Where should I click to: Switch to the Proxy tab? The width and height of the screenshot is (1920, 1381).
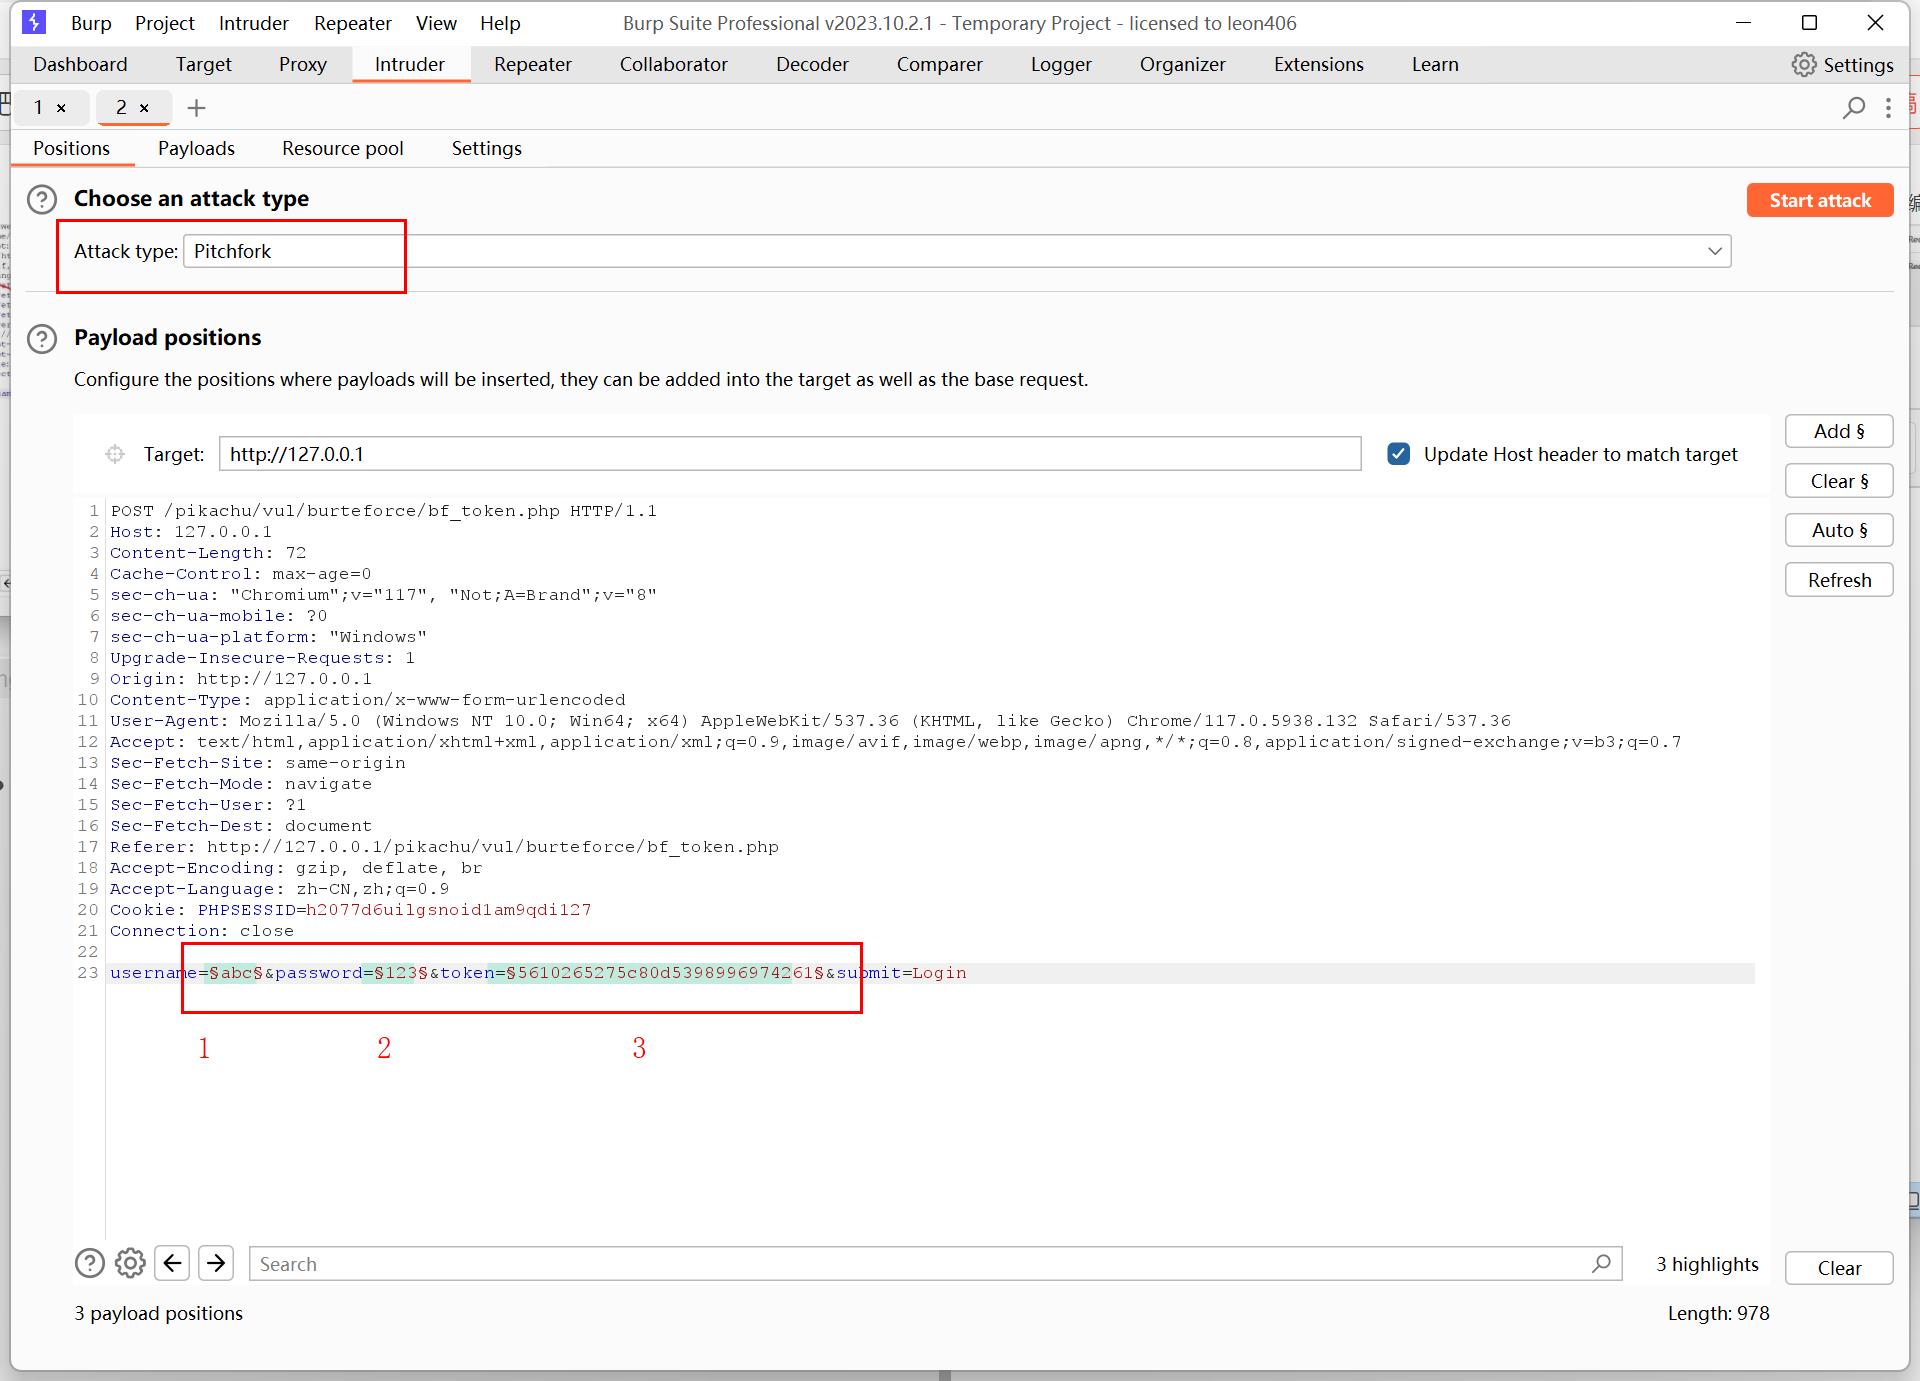coord(303,64)
